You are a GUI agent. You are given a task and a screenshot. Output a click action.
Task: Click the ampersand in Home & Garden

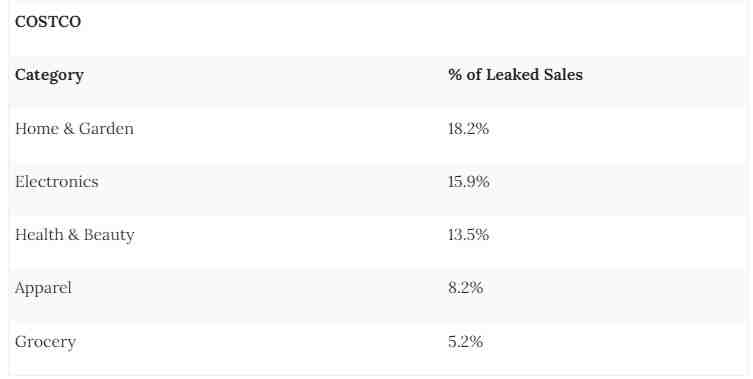click(x=68, y=129)
